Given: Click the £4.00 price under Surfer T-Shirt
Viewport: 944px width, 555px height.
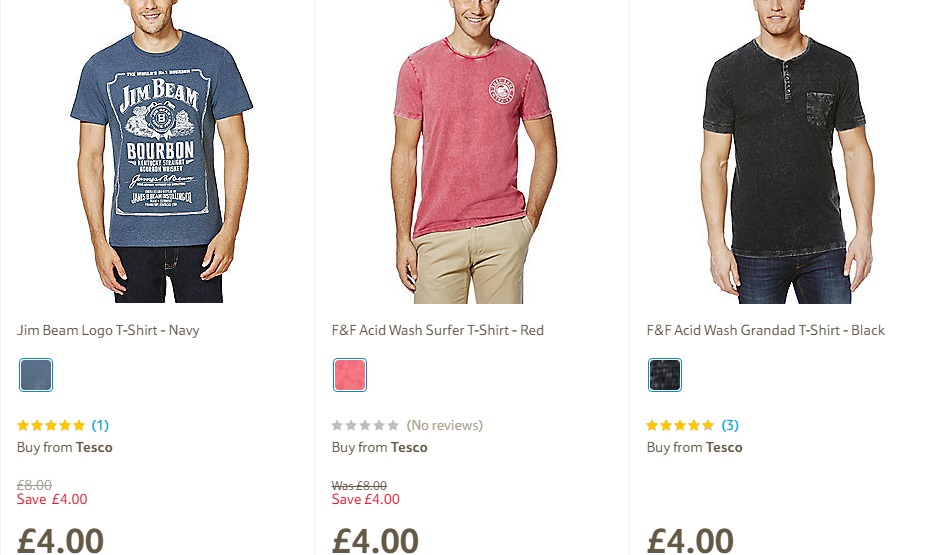Looking at the screenshot, I should click(375, 540).
